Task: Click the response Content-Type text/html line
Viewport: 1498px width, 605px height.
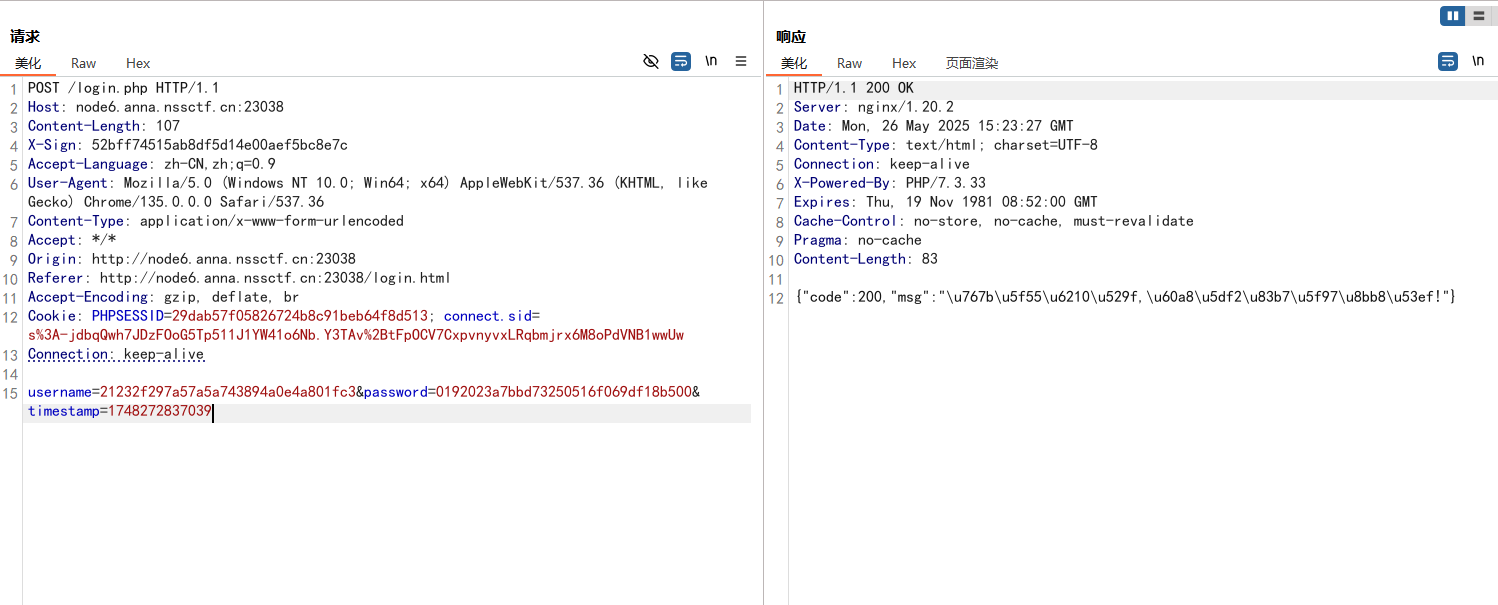Action: coord(946,145)
